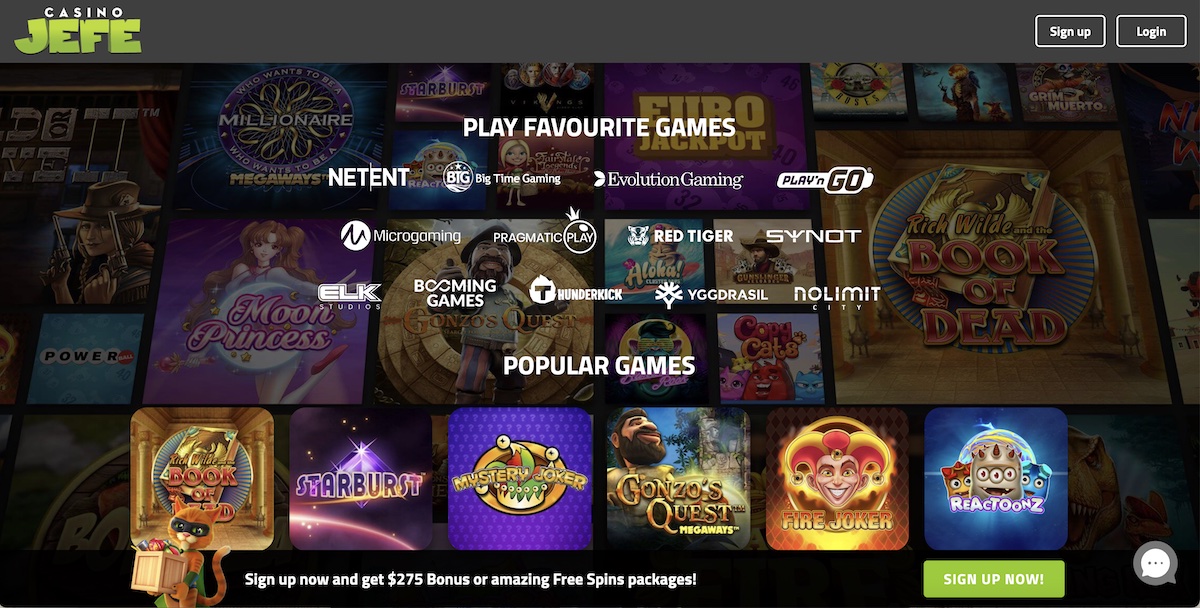Choose the Booming Games logo

pyautogui.click(x=455, y=293)
